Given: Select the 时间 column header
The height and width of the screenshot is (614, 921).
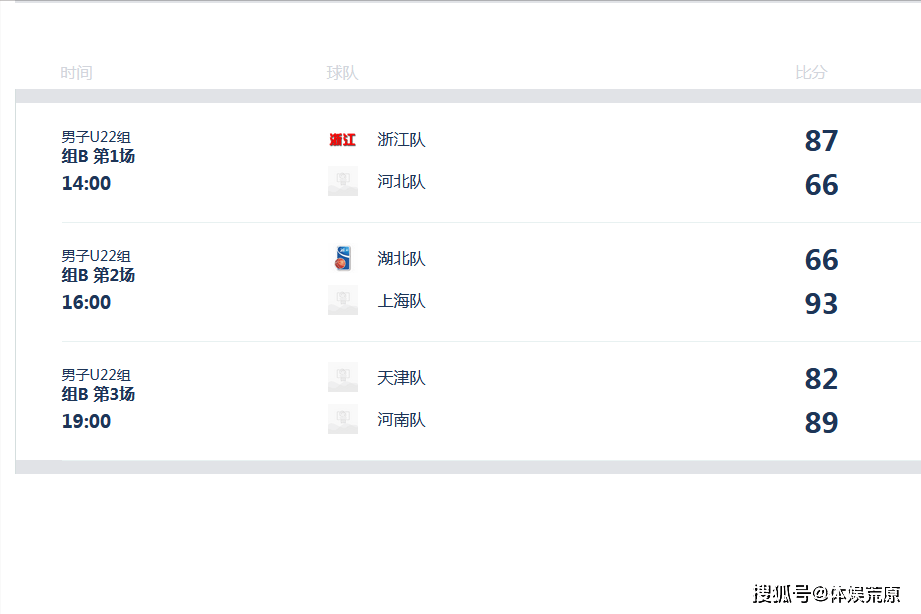Looking at the screenshot, I should [76, 73].
